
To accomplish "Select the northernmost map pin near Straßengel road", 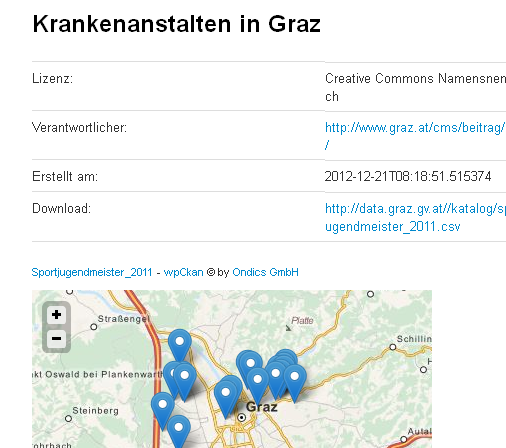I will click(180, 345).
